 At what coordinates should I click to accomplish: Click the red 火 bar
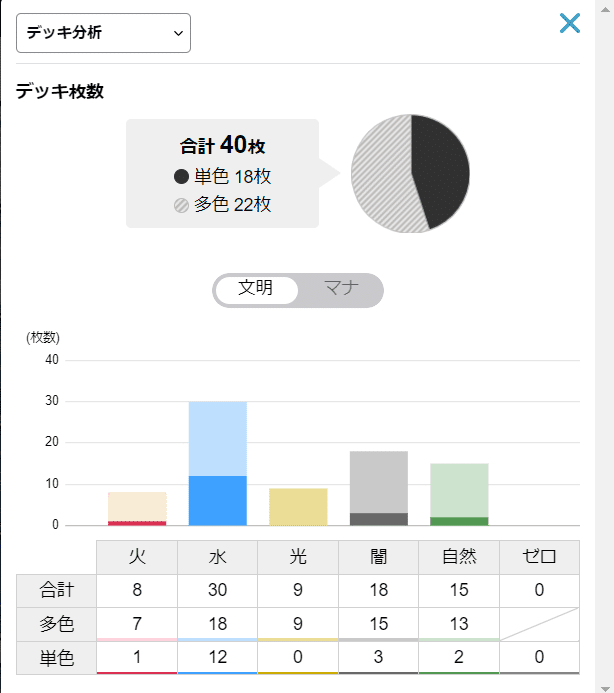[x=137, y=510]
